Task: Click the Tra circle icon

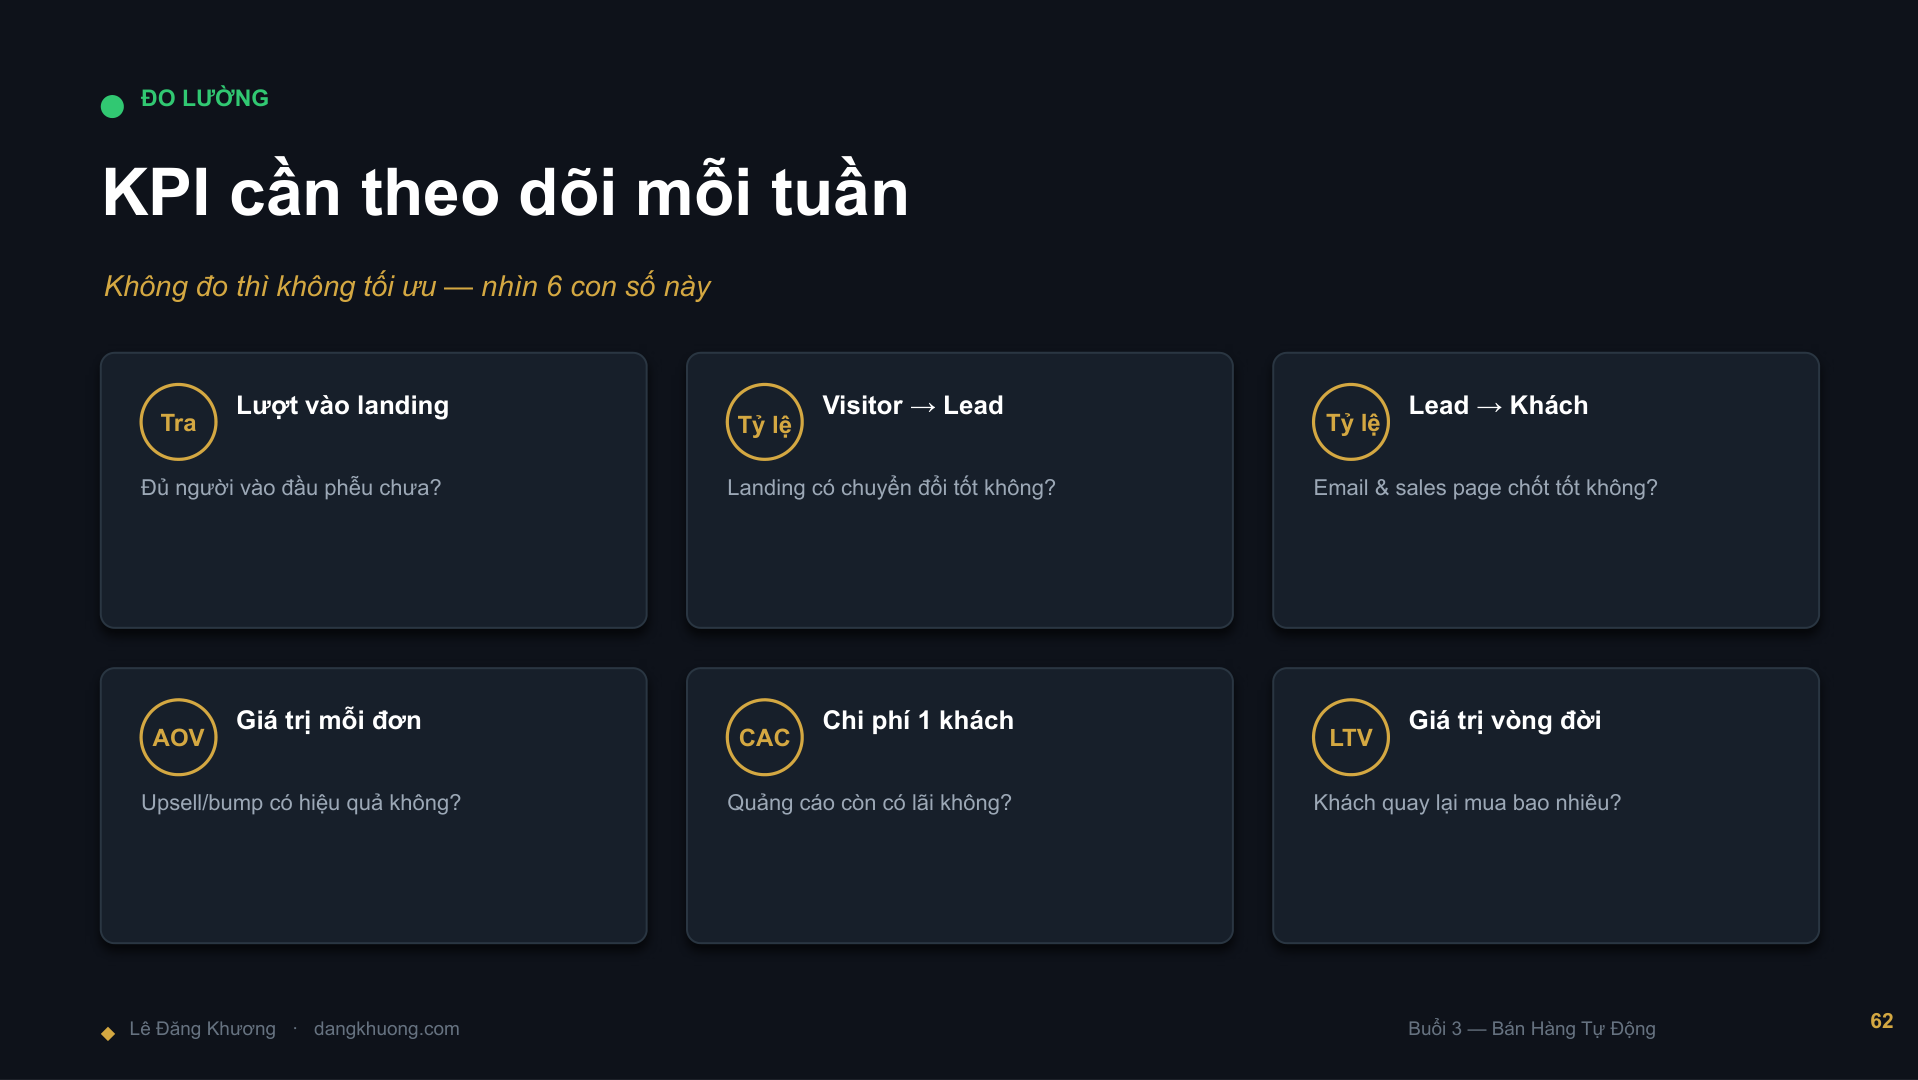Action: tap(178, 422)
